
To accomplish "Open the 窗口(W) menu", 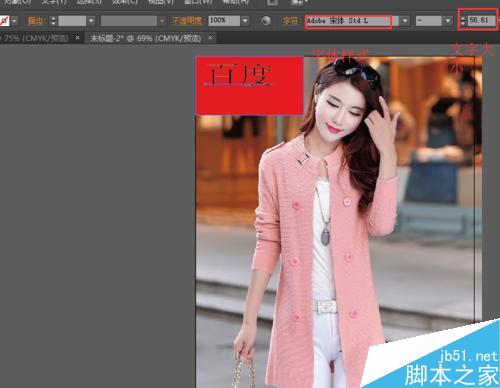I will [x=198, y=2].
